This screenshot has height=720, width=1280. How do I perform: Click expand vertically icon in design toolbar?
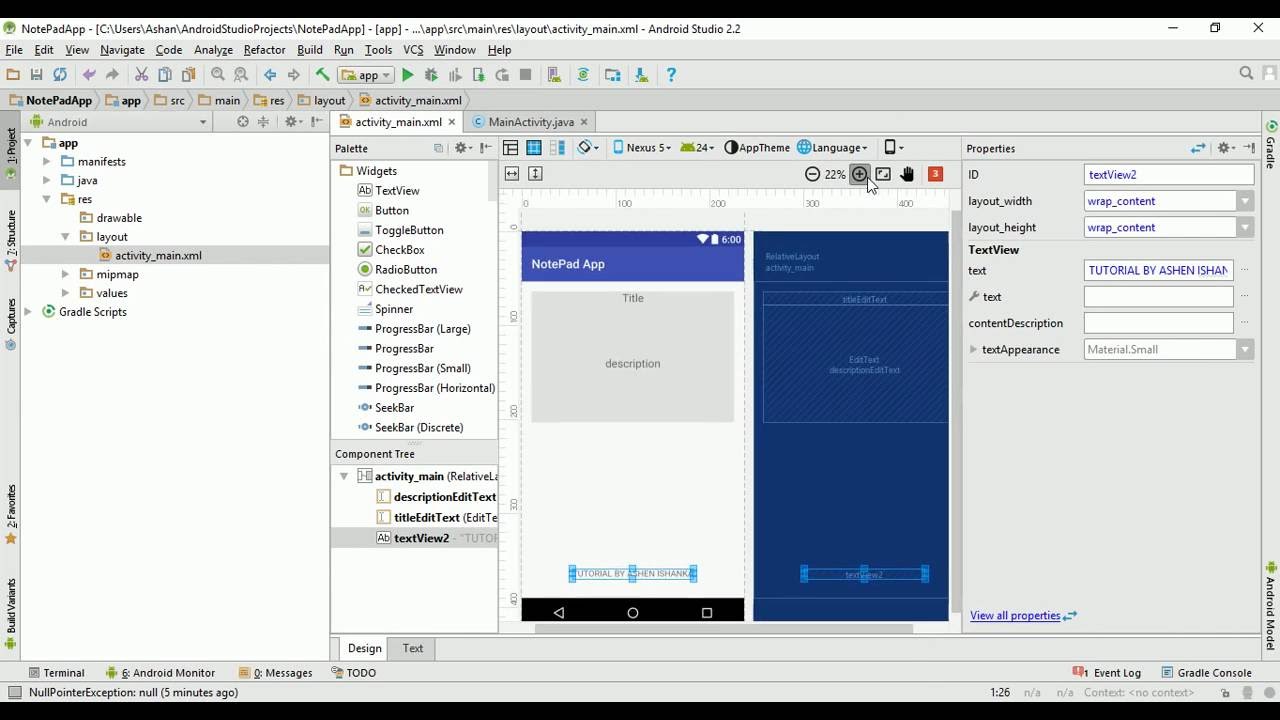click(535, 174)
